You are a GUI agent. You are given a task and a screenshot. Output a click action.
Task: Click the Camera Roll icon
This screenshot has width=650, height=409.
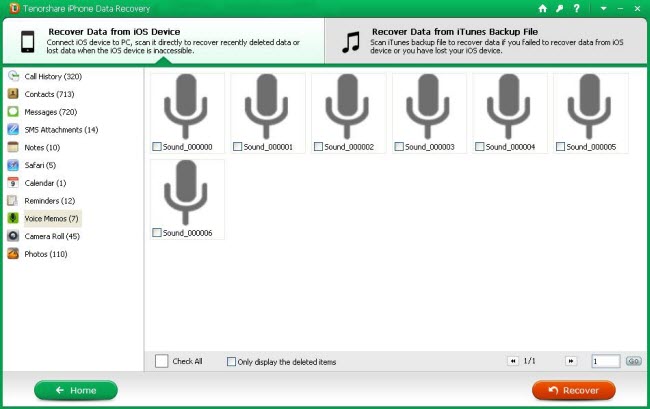[13, 236]
